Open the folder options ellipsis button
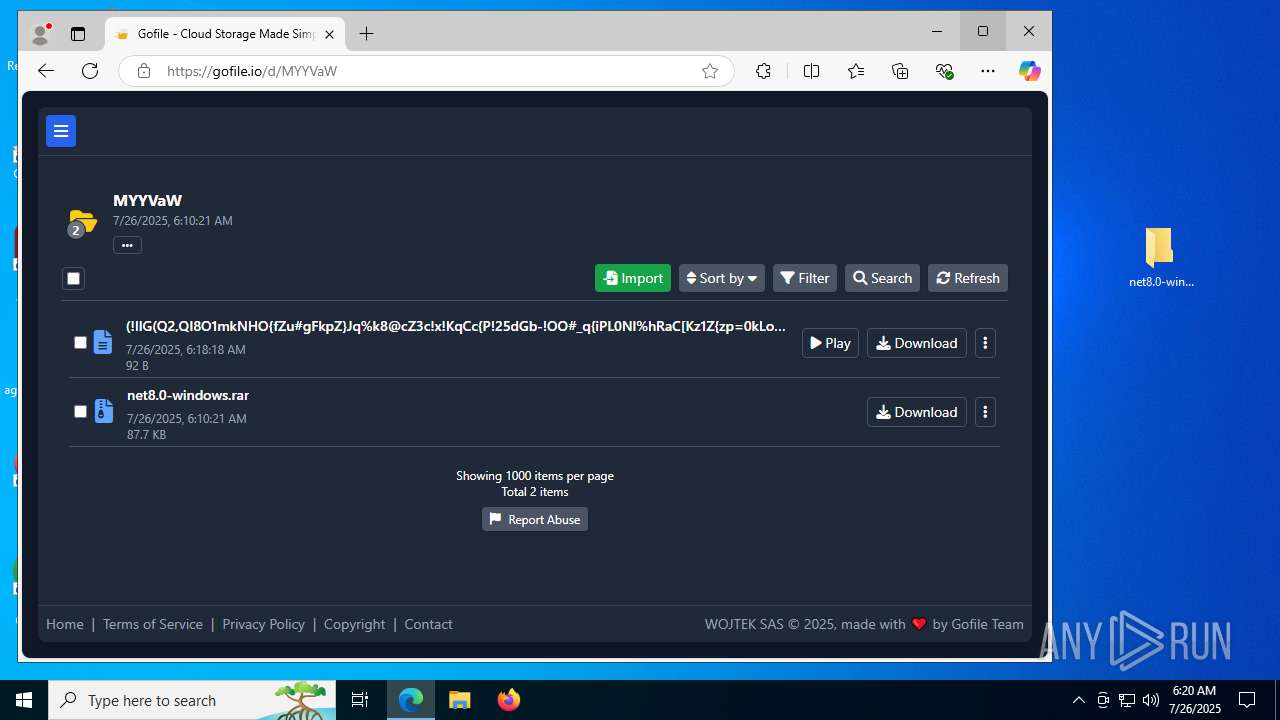Viewport: 1280px width, 720px height. pos(127,245)
